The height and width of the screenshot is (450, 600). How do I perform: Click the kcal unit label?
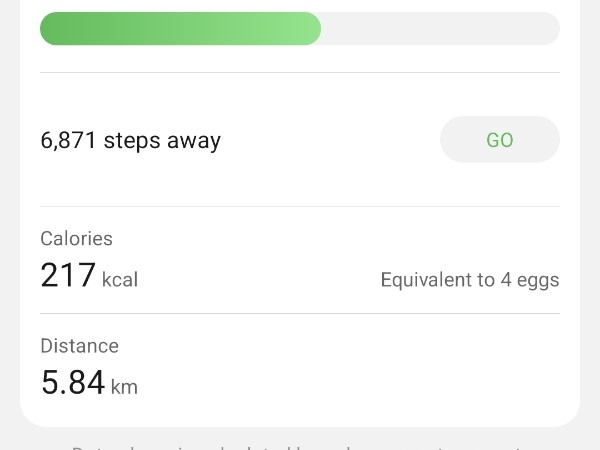tap(120, 279)
